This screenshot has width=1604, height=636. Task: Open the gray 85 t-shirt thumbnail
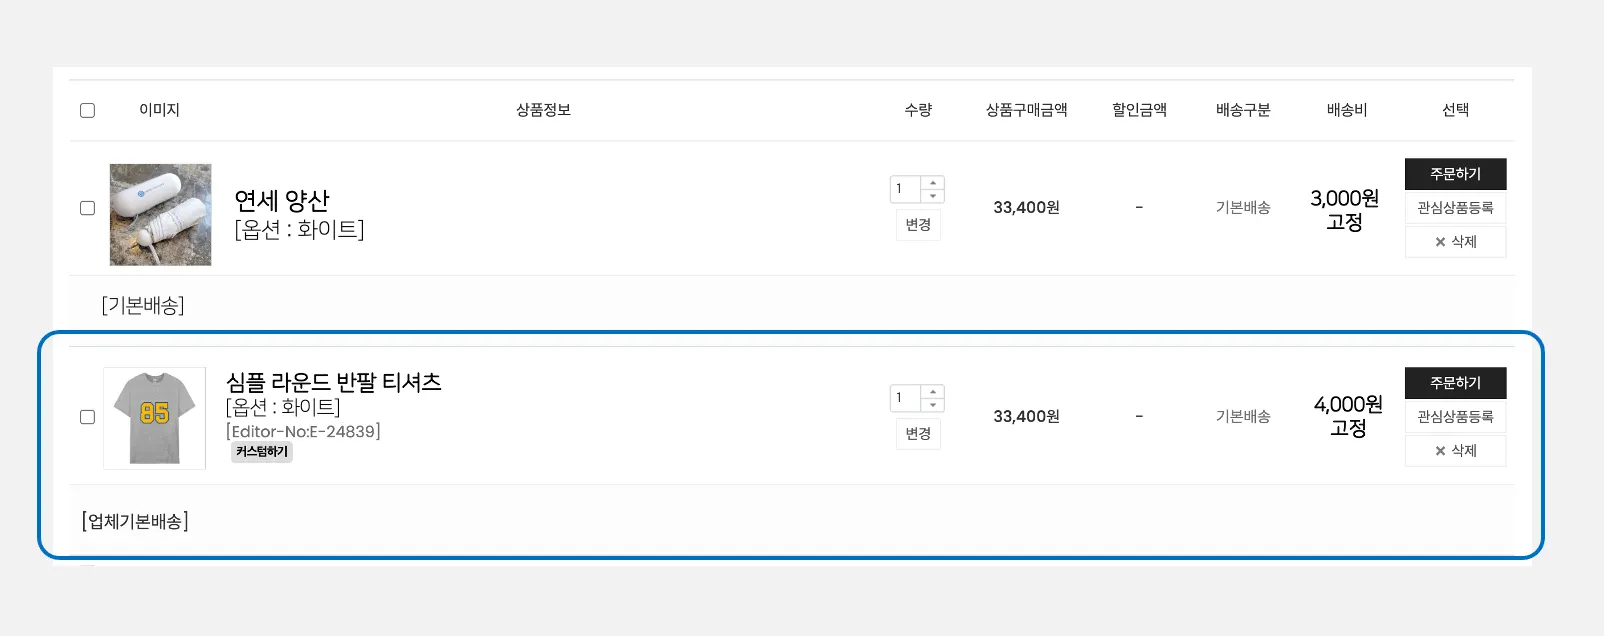pyautogui.click(x=155, y=418)
